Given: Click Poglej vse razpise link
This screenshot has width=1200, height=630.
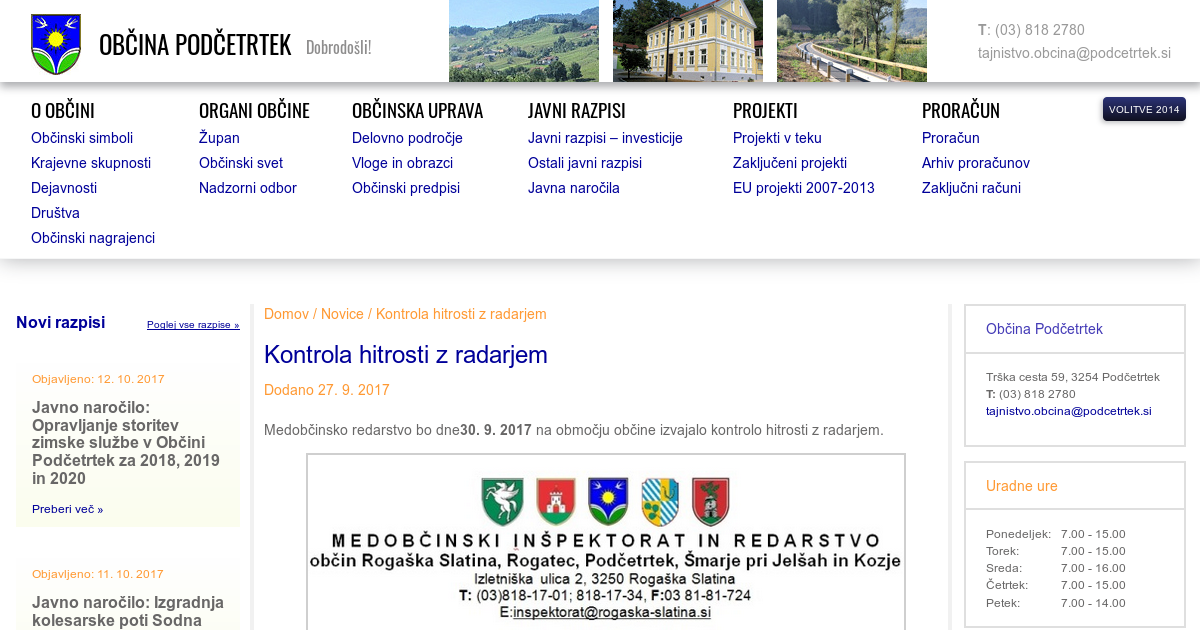Looking at the screenshot, I should [193, 325].
